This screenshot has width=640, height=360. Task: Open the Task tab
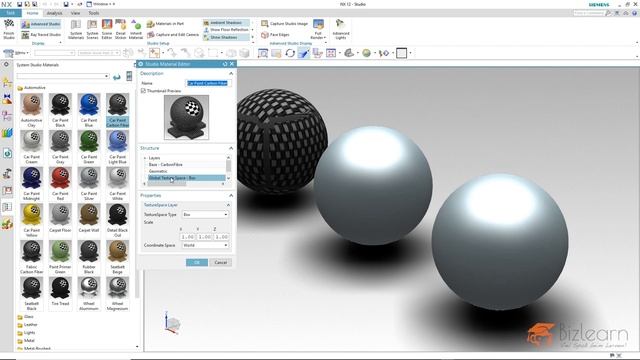click(10, 13)
